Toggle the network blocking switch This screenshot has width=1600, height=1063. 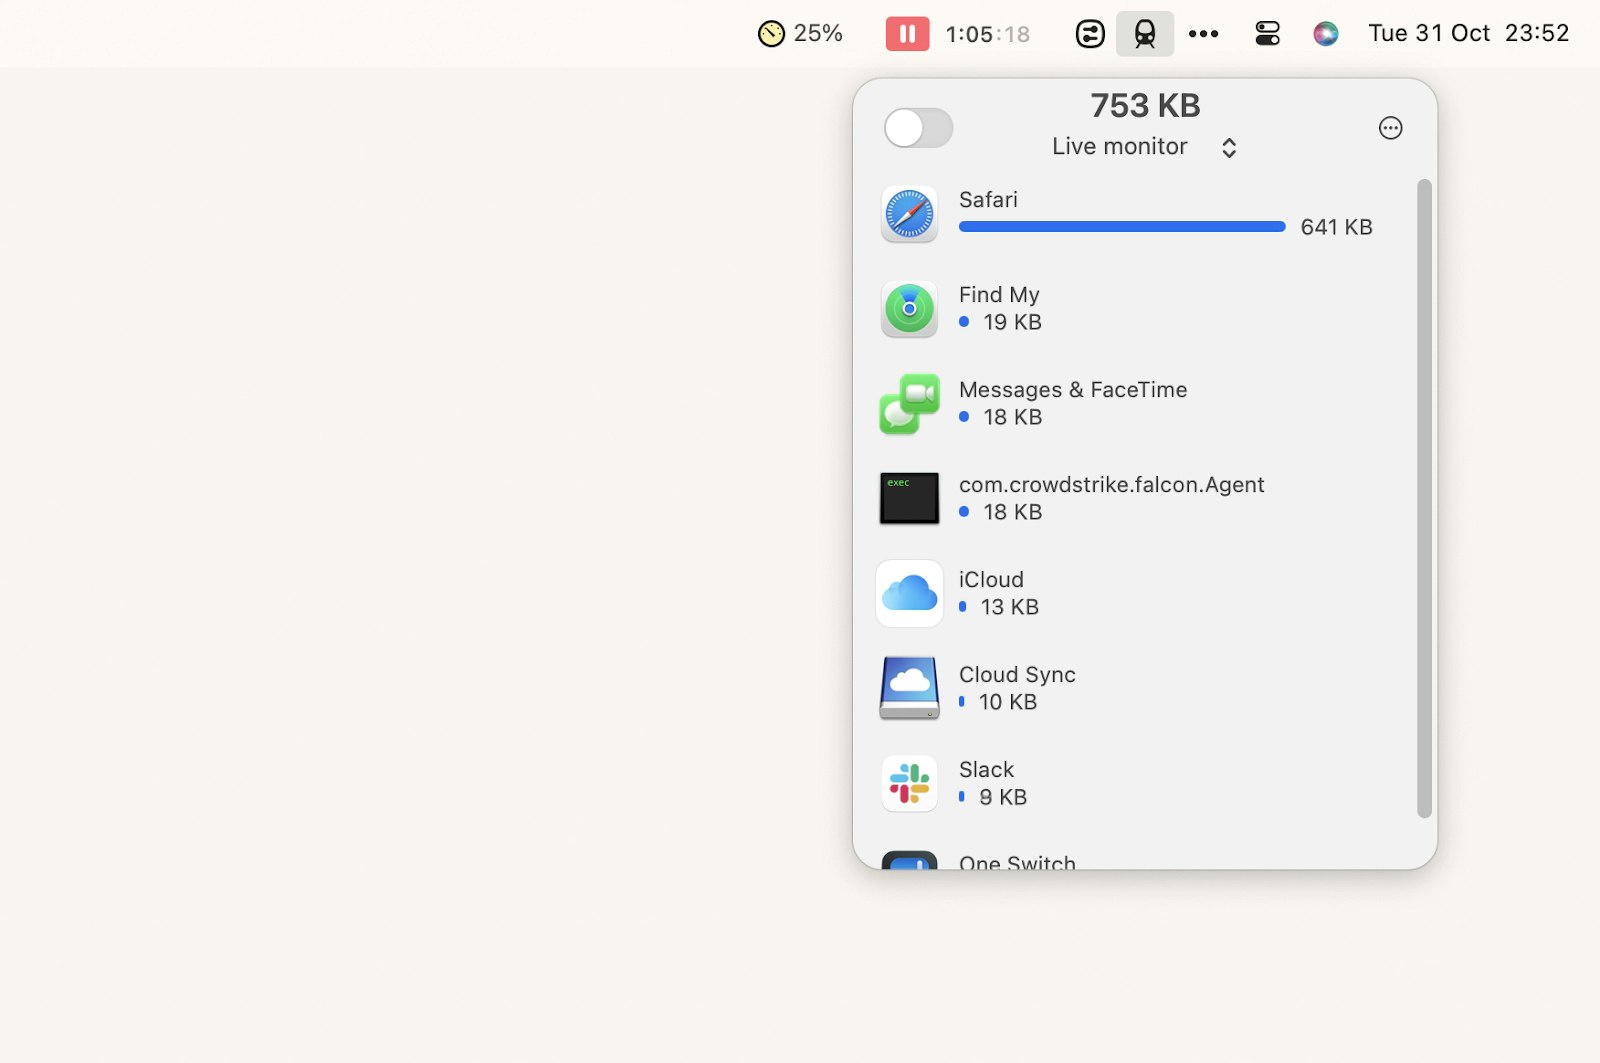[x=918, y=127]
